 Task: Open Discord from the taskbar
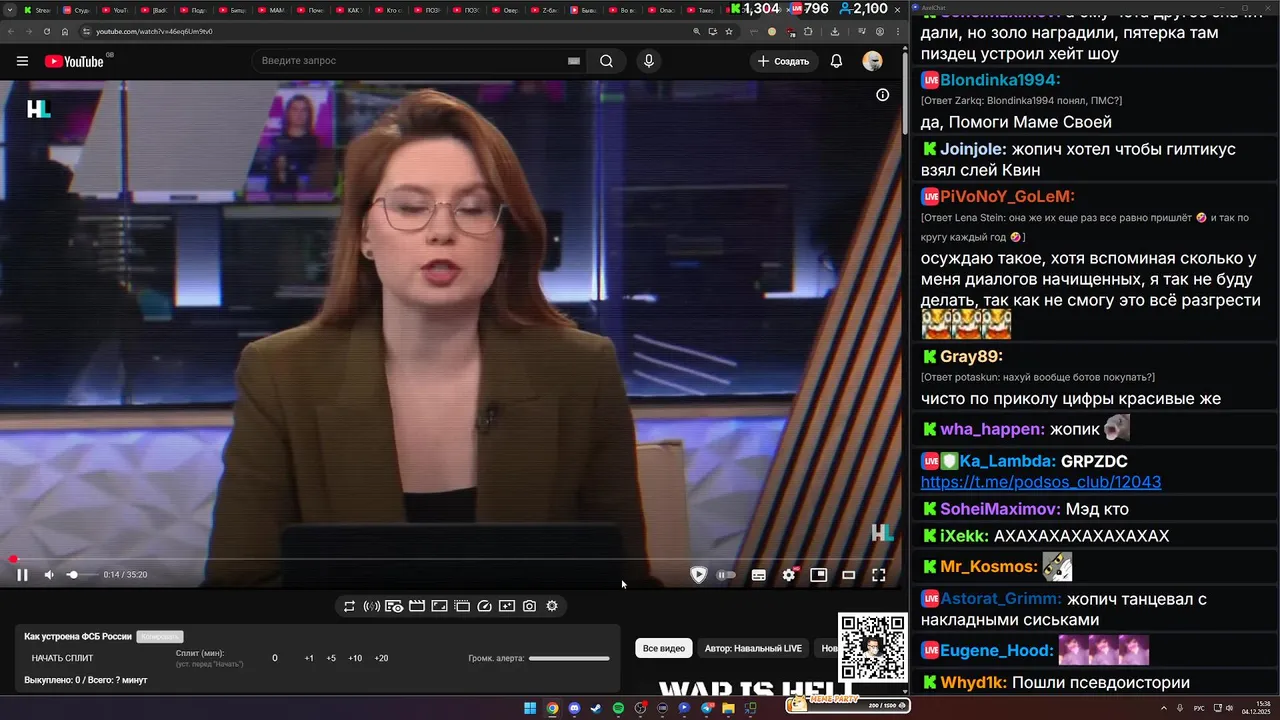(574, 708)
